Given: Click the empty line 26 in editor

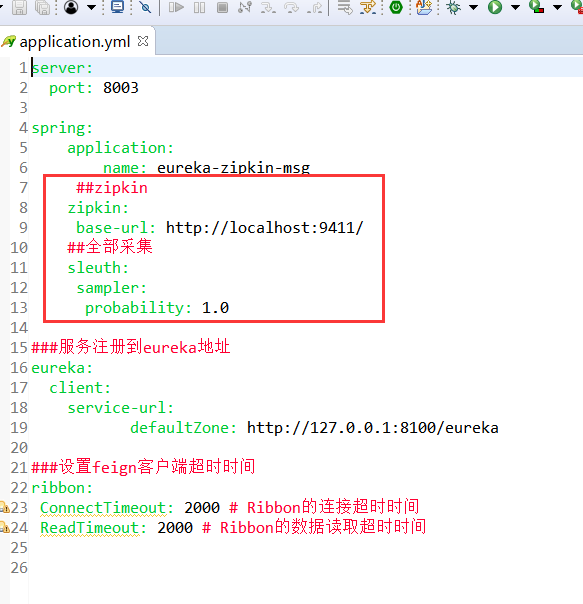Looking at the screenshot, I should coord(304,568).
